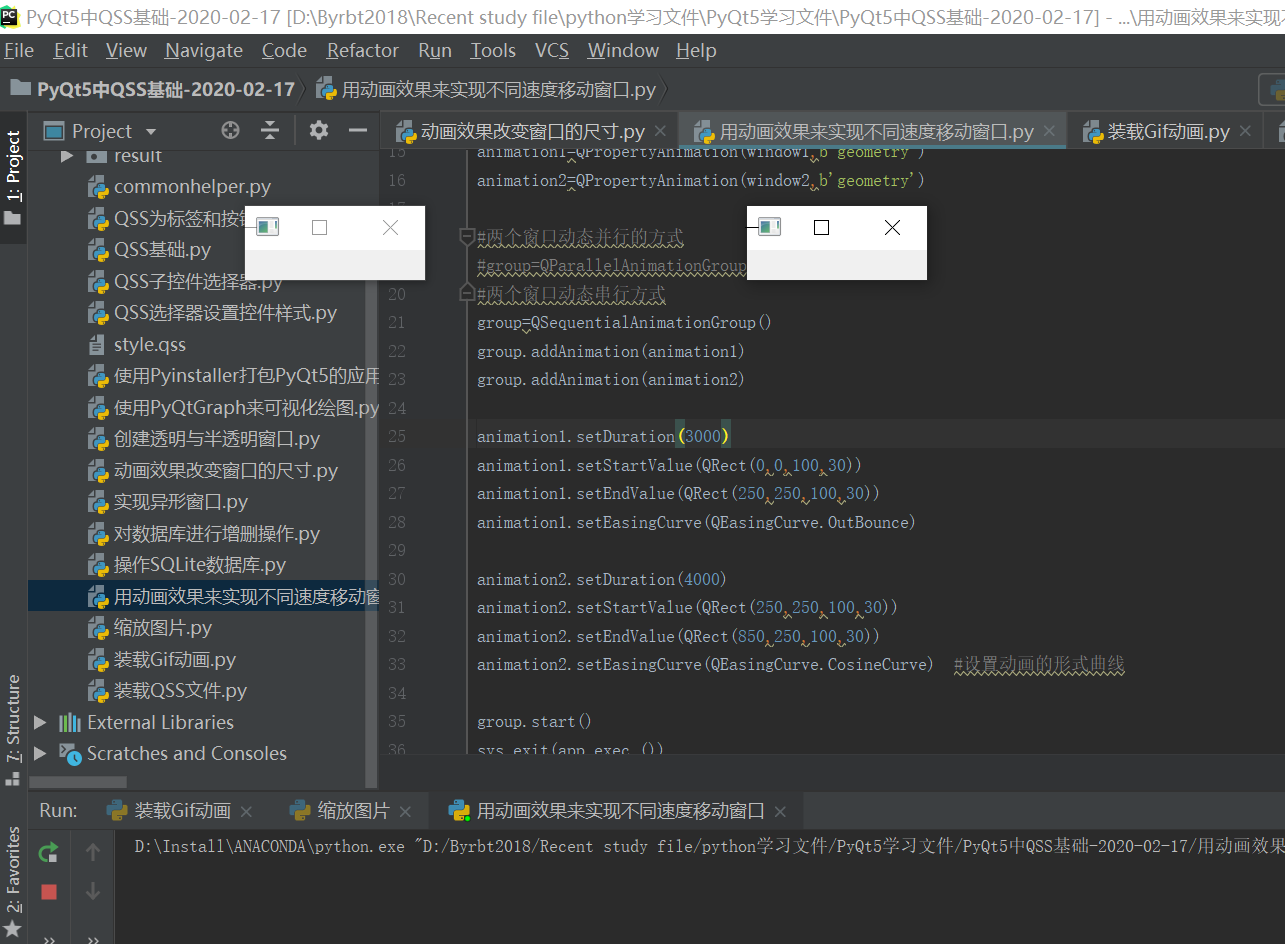The height and width of the screenshot is (944, 1285).
Task: Close the 缩放图片 run tab
Action: [x=405, y=811]
